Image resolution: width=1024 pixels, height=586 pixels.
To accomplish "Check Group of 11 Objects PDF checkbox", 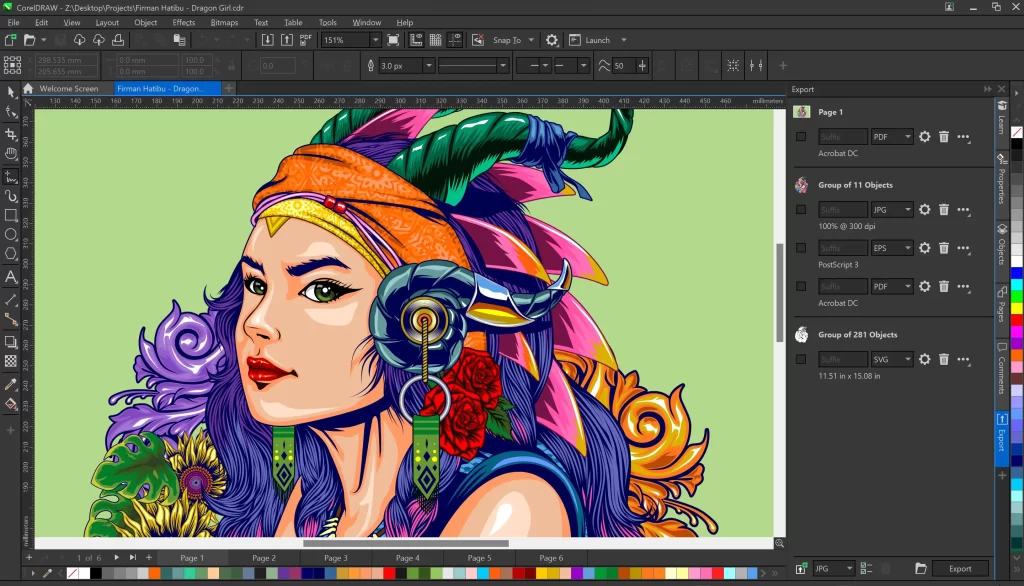I will tap(801, 286).
